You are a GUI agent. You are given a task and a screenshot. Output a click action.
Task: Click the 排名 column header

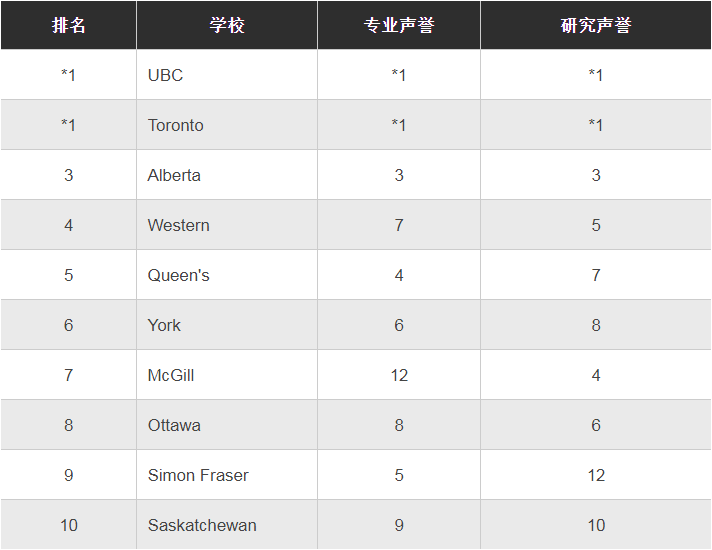[68, 25]
